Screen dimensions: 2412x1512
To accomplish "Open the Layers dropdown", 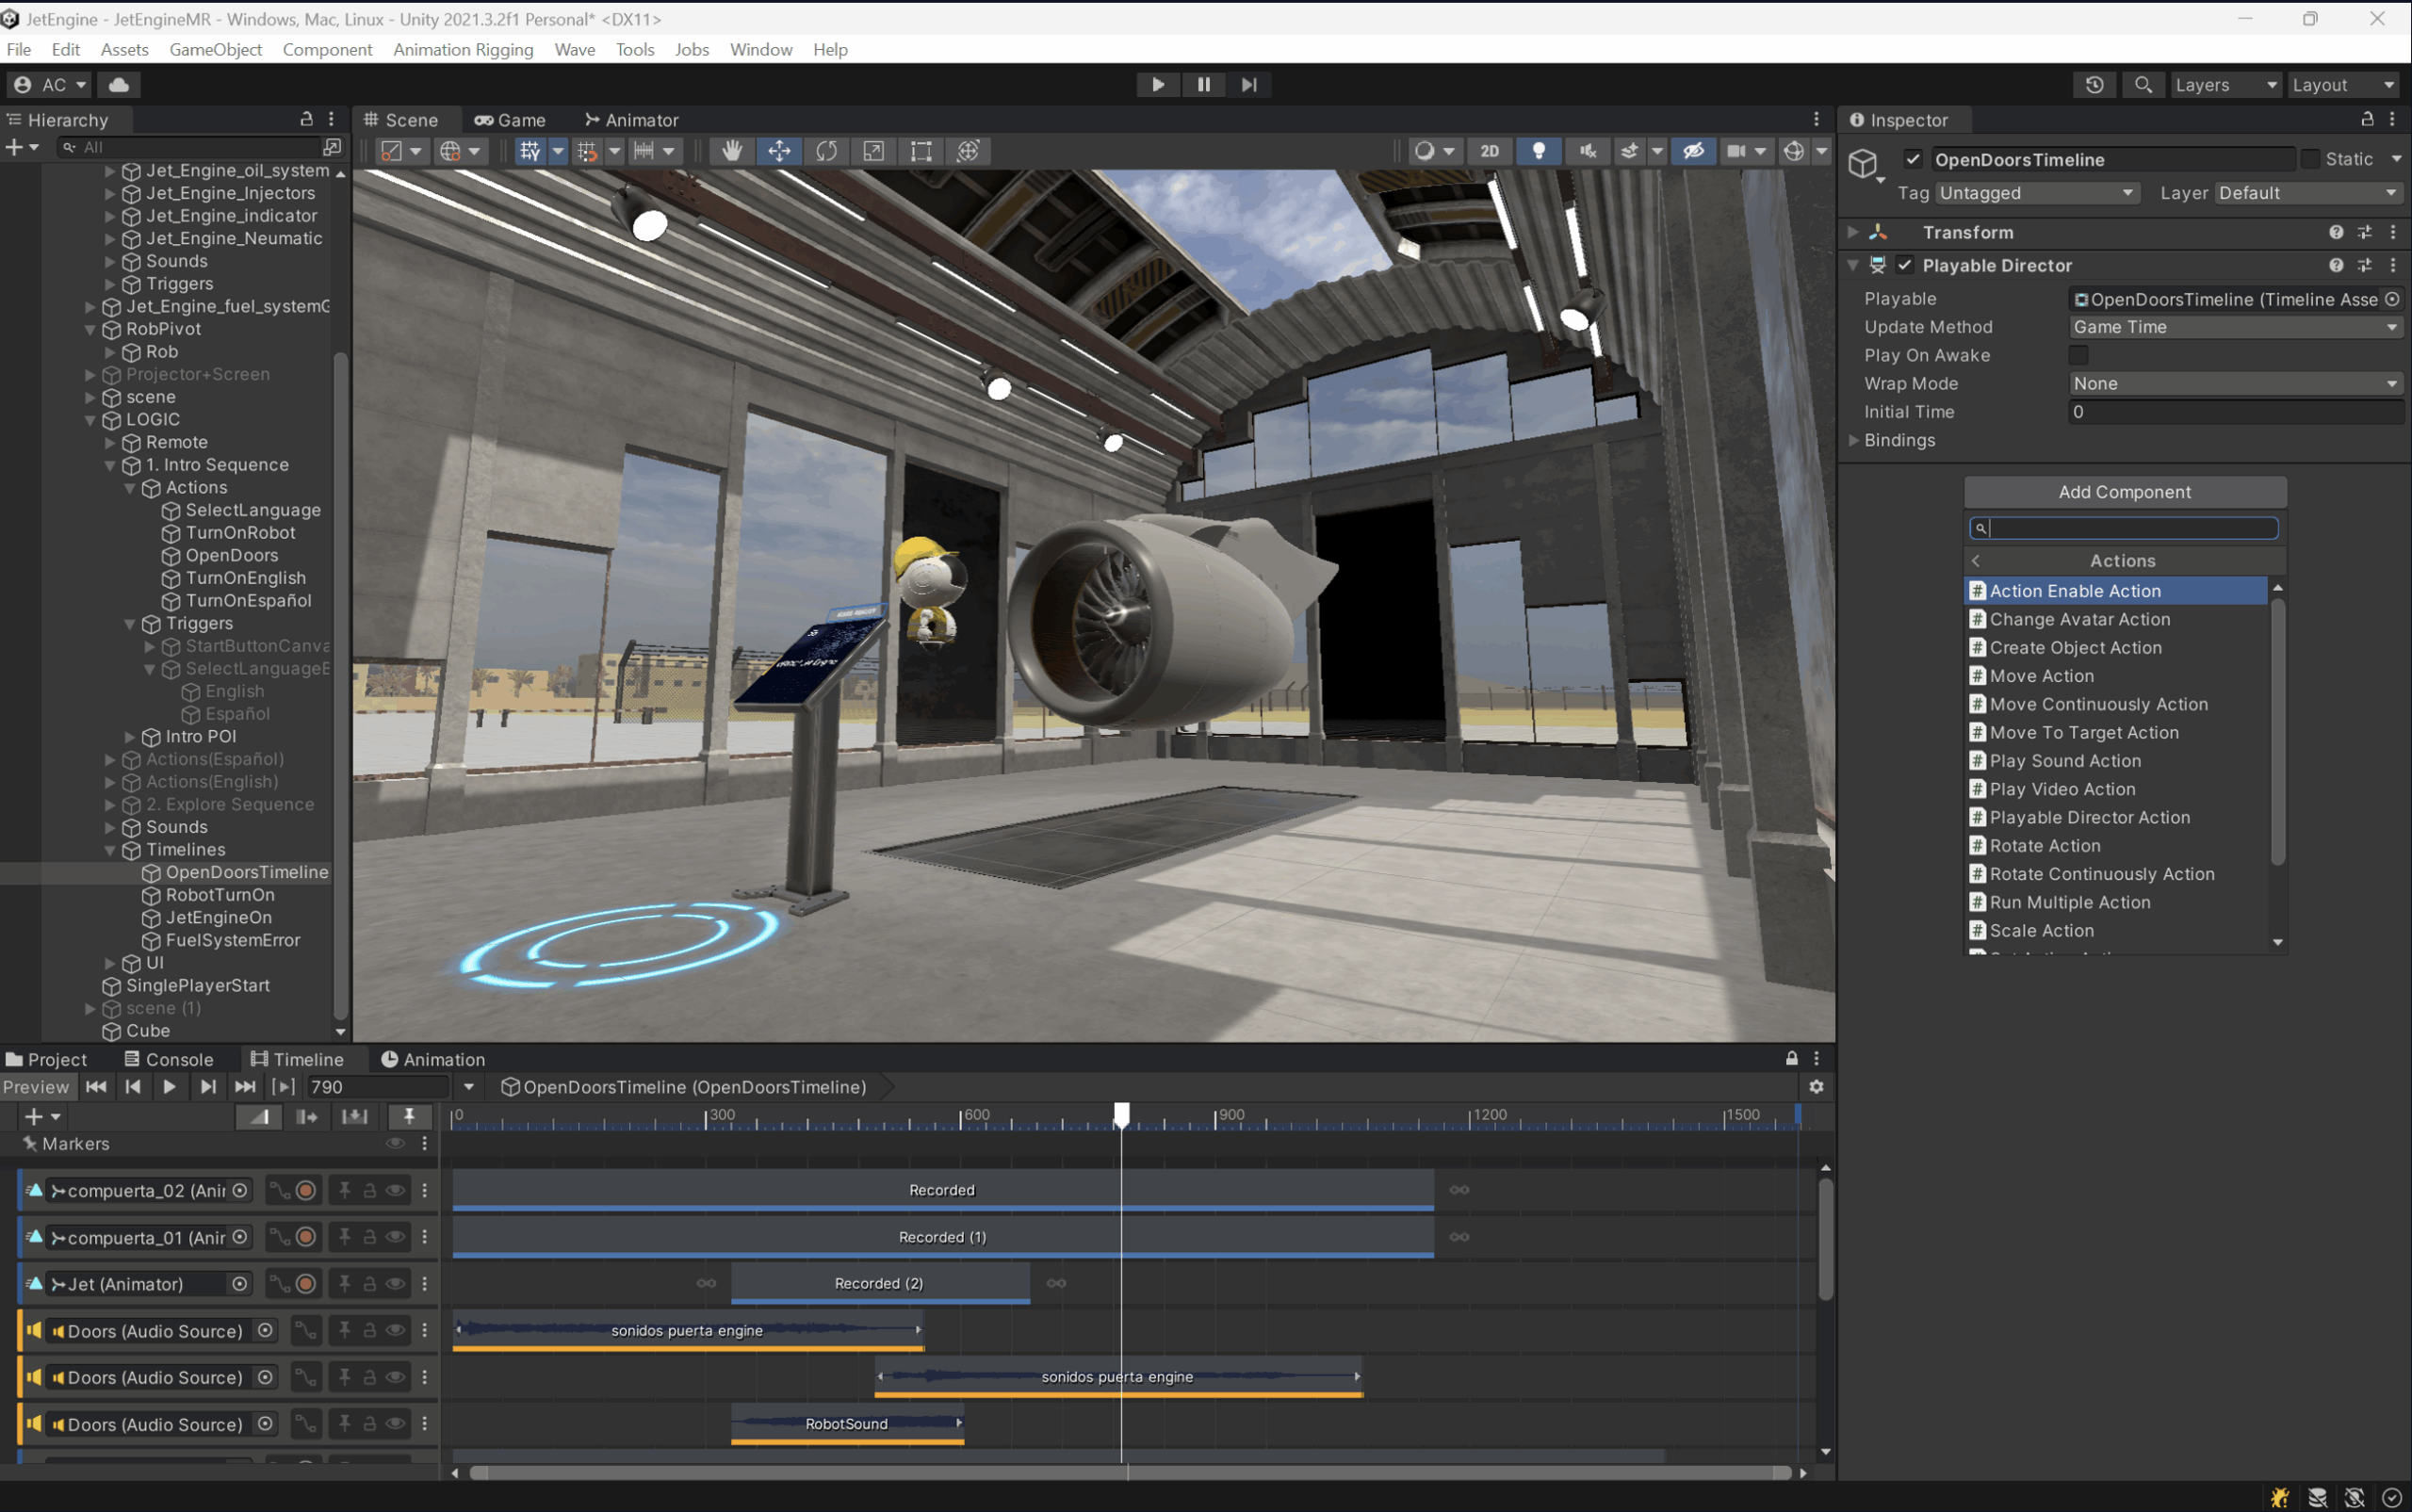I will 2224,85.
